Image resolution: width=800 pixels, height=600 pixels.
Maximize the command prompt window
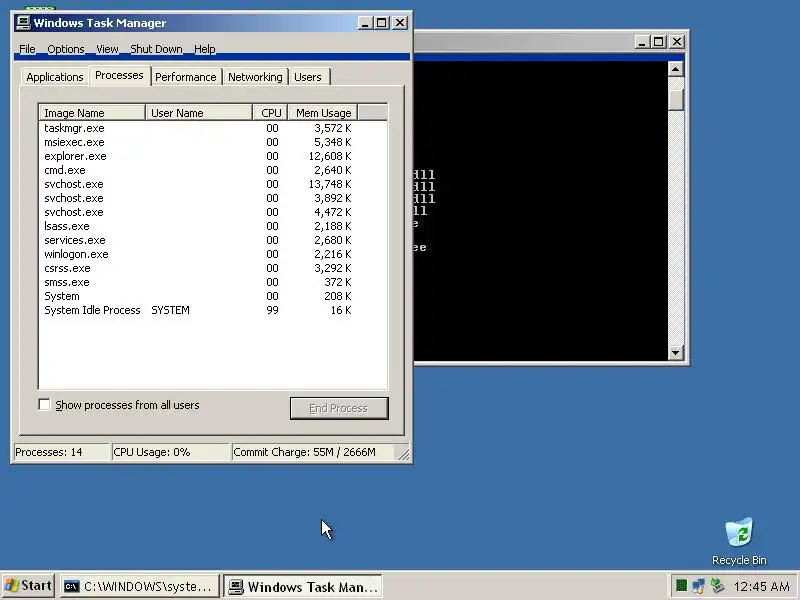pyautogui.click(x=659, y=42)
